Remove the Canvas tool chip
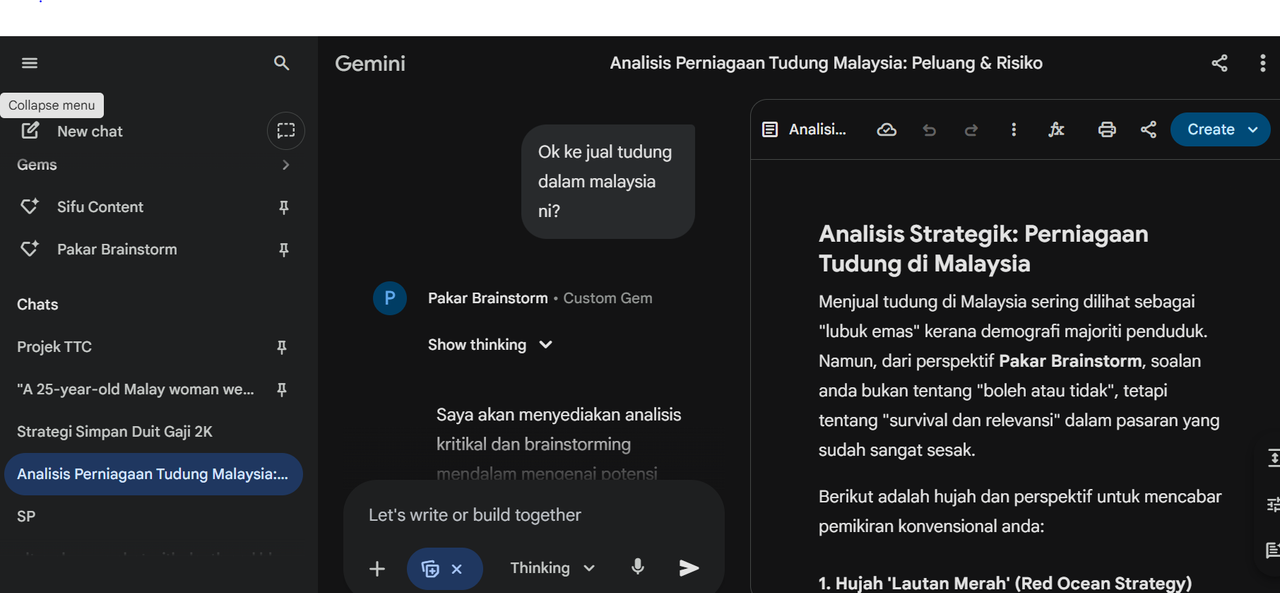The height and width of the screenshot is (593, 1280). pyautogui.click(x=457, y=569)
